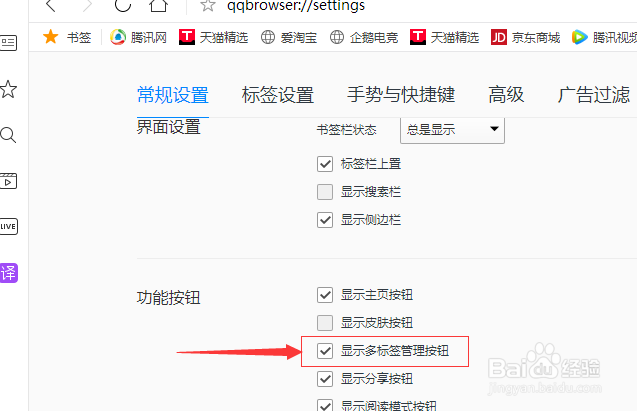
Task: Open 京东商城 bookmark link
Action: 525,37
